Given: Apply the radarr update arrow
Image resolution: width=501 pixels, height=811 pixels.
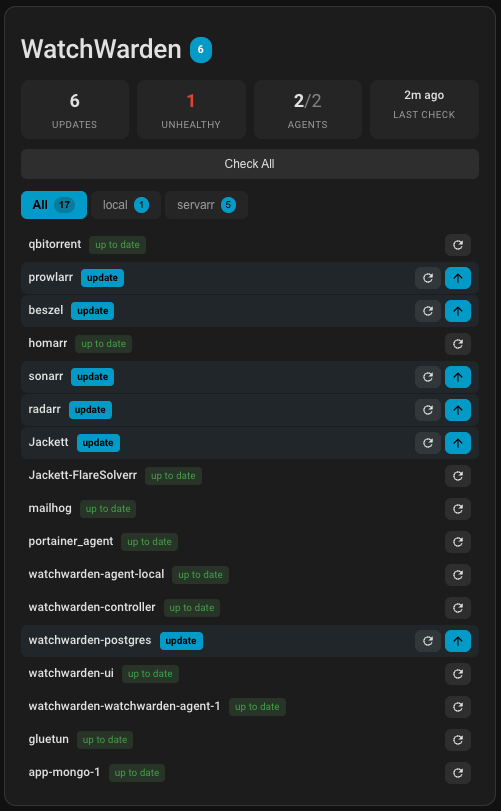Looking at the screenshot, I should point(458,410).
